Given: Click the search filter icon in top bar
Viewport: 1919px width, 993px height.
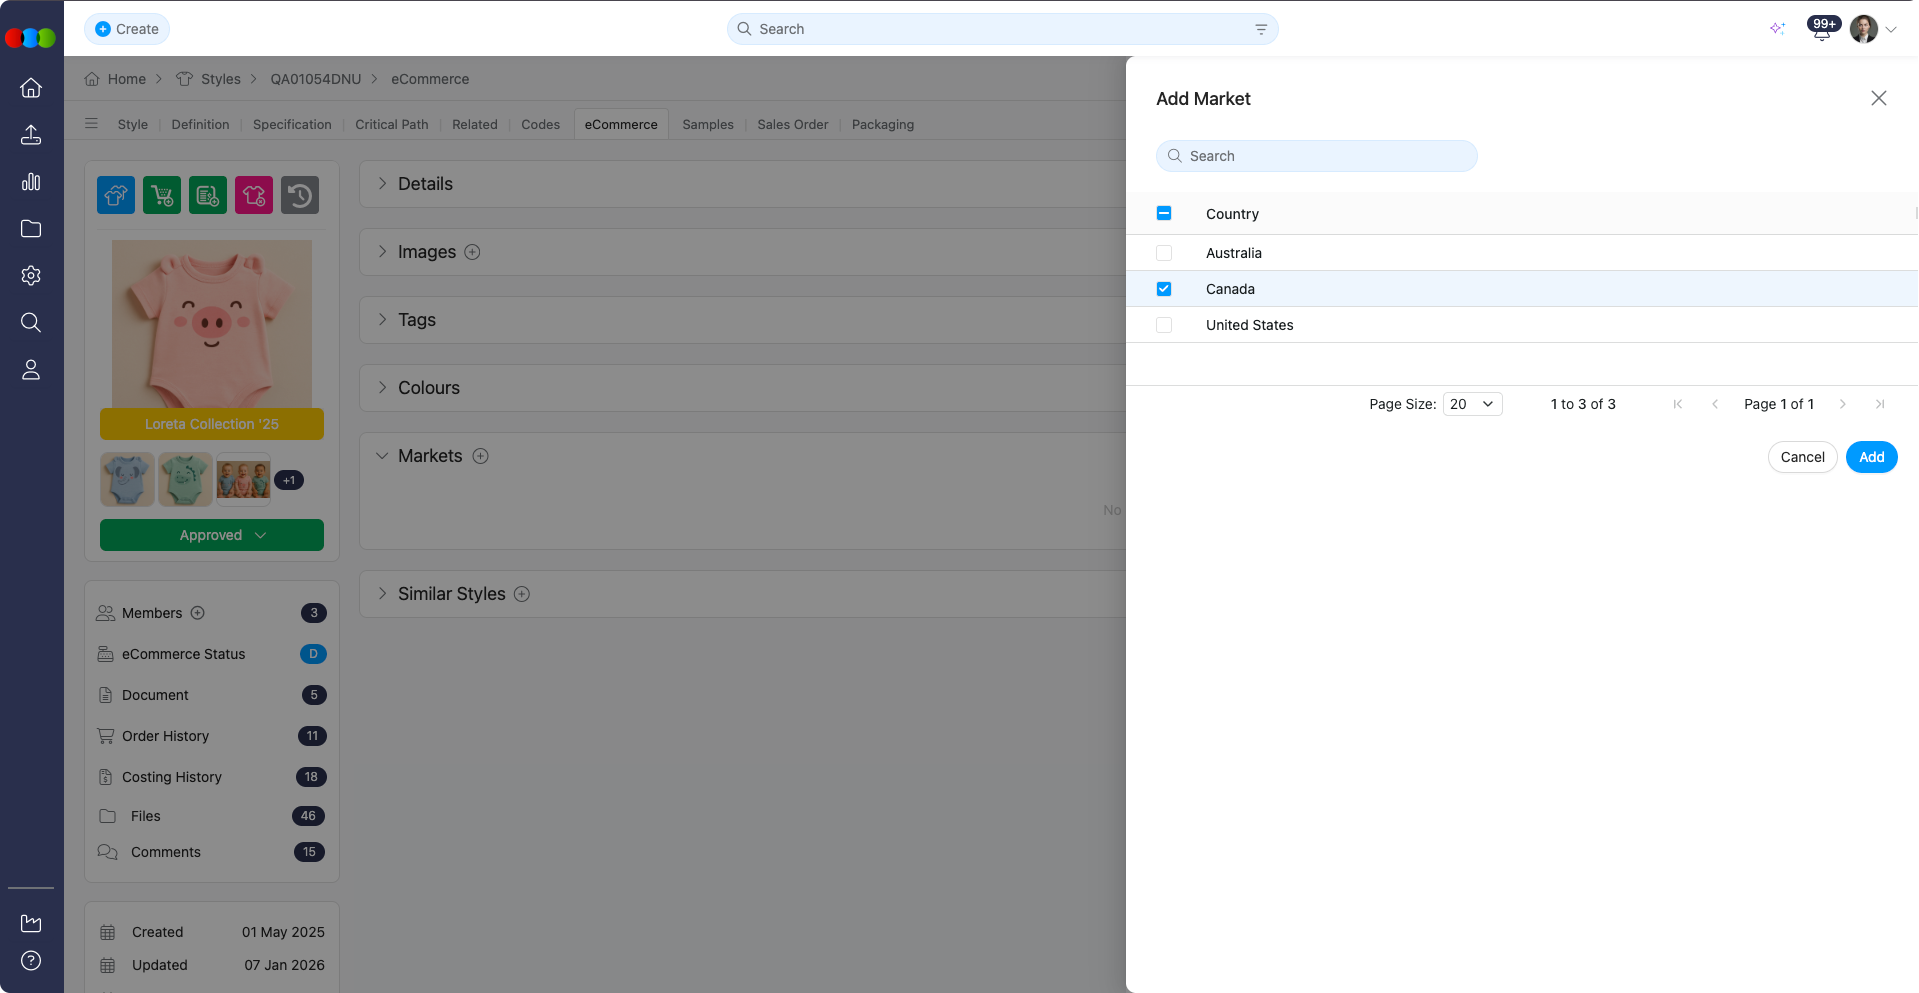Looking at the screenshot, I should (x=1261, y=30).
